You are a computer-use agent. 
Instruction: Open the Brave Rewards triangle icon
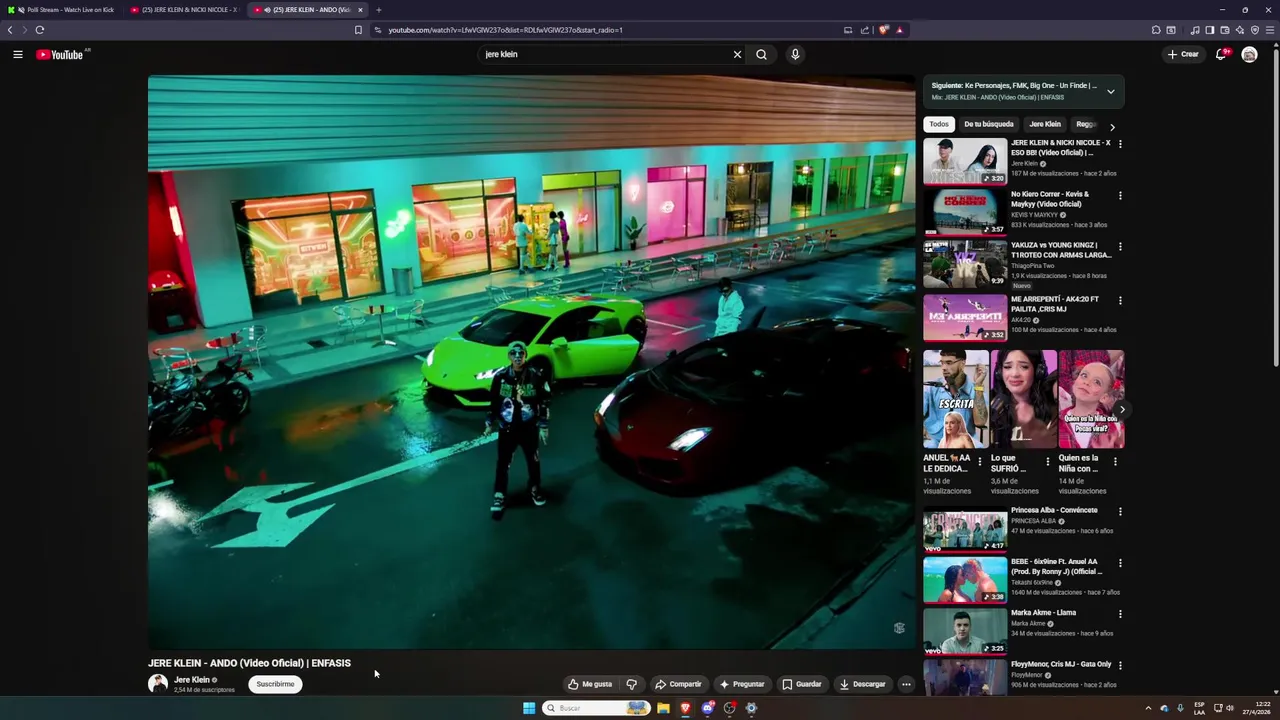click(x=899, y=30)
